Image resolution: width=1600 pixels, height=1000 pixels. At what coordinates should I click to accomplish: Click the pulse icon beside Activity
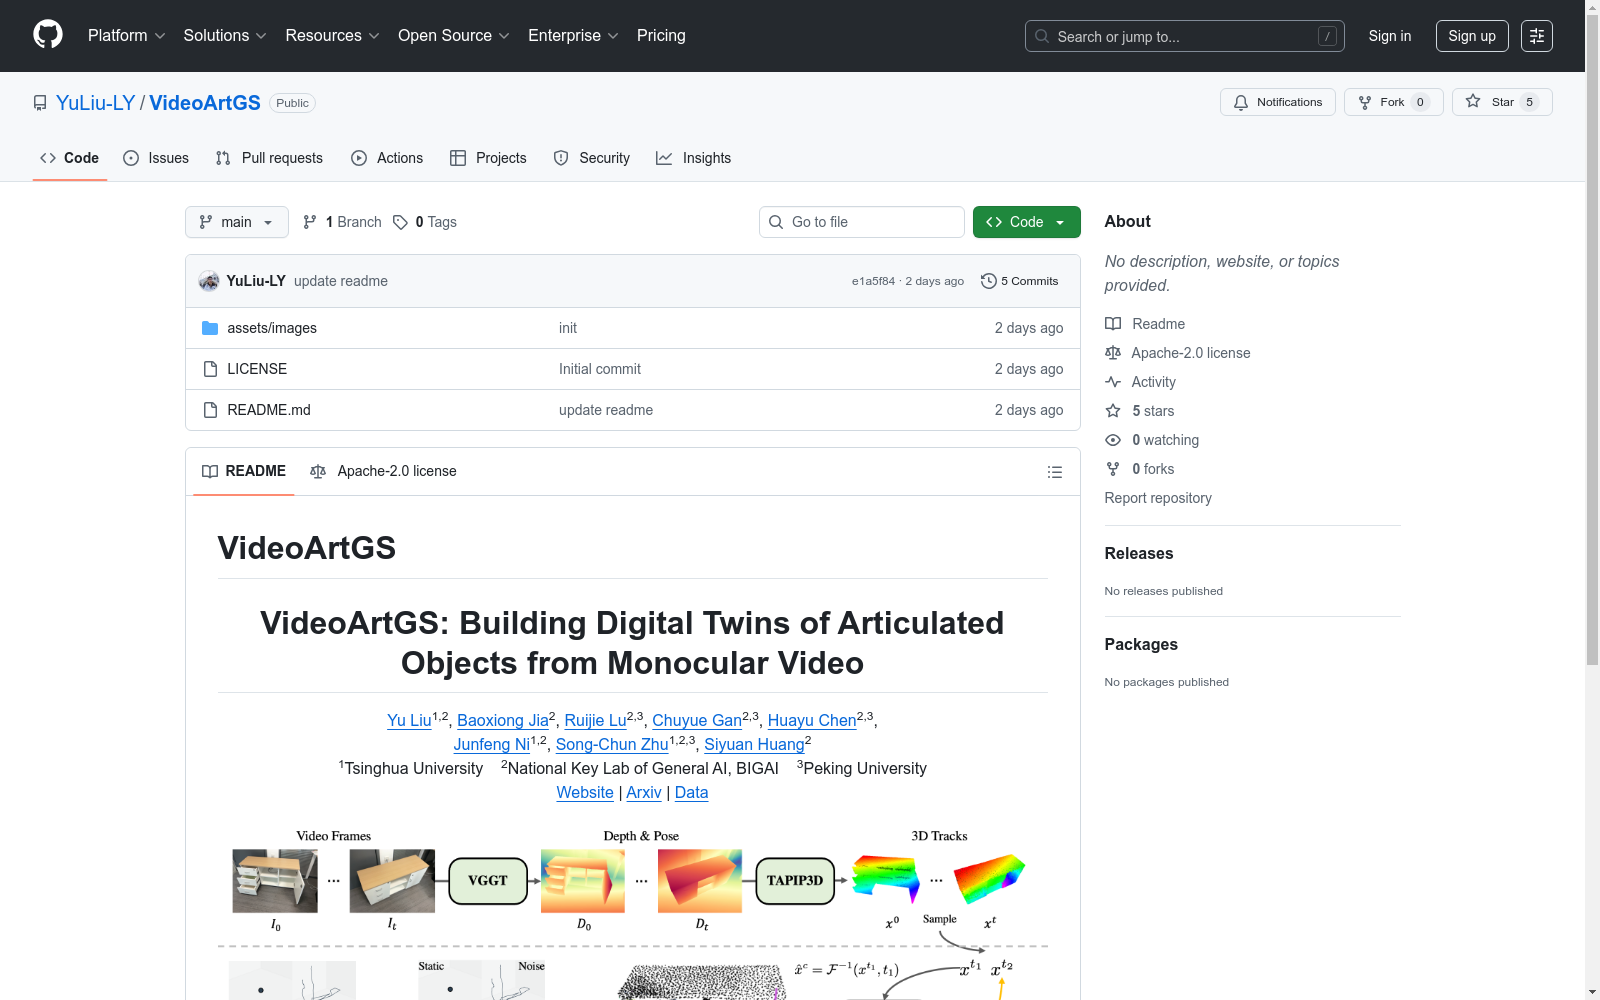point(1113,382)
